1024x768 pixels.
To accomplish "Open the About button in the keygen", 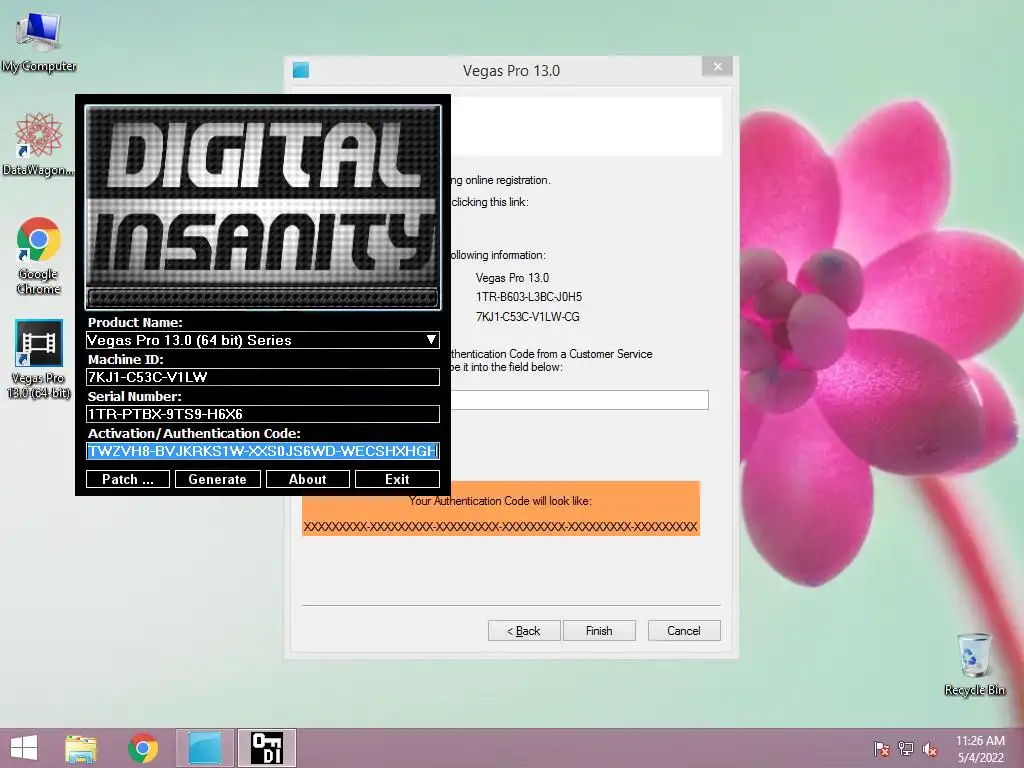I will [x=308, y=479].
